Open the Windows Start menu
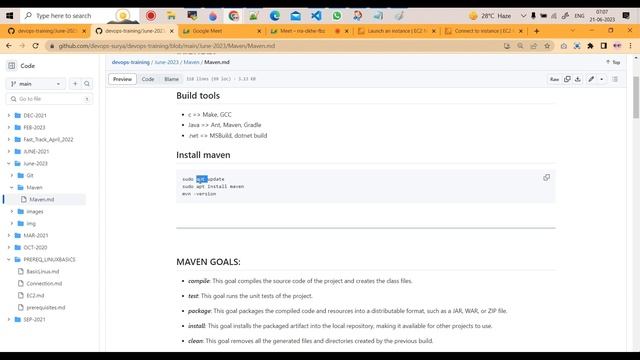This screenshot has width=640, height=360. [x=9, y=16]
